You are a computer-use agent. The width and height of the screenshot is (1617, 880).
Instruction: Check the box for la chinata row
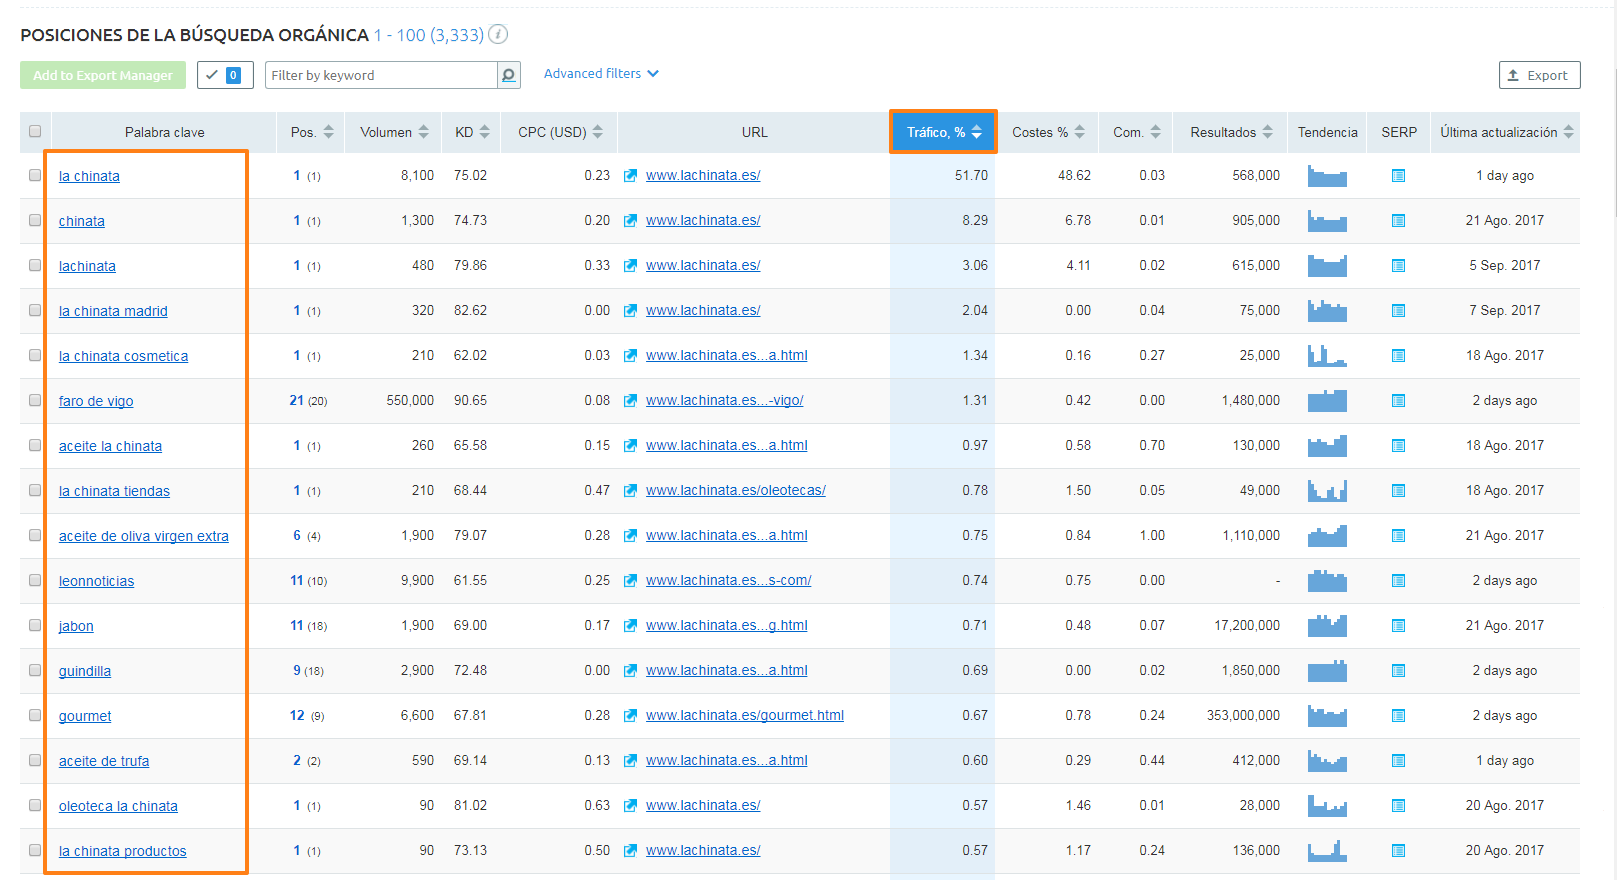(35, 175)
